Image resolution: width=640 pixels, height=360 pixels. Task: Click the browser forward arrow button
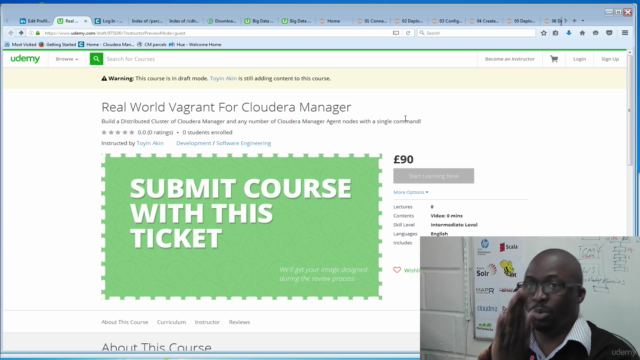pyautogui.click(x=21, y=33)
